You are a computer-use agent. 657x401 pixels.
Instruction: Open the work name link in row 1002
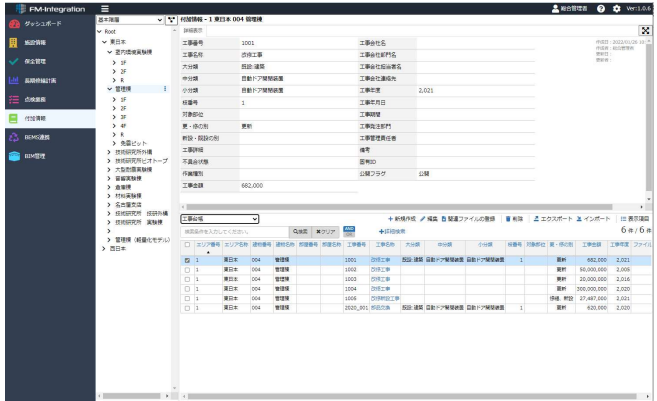(380, 270)
